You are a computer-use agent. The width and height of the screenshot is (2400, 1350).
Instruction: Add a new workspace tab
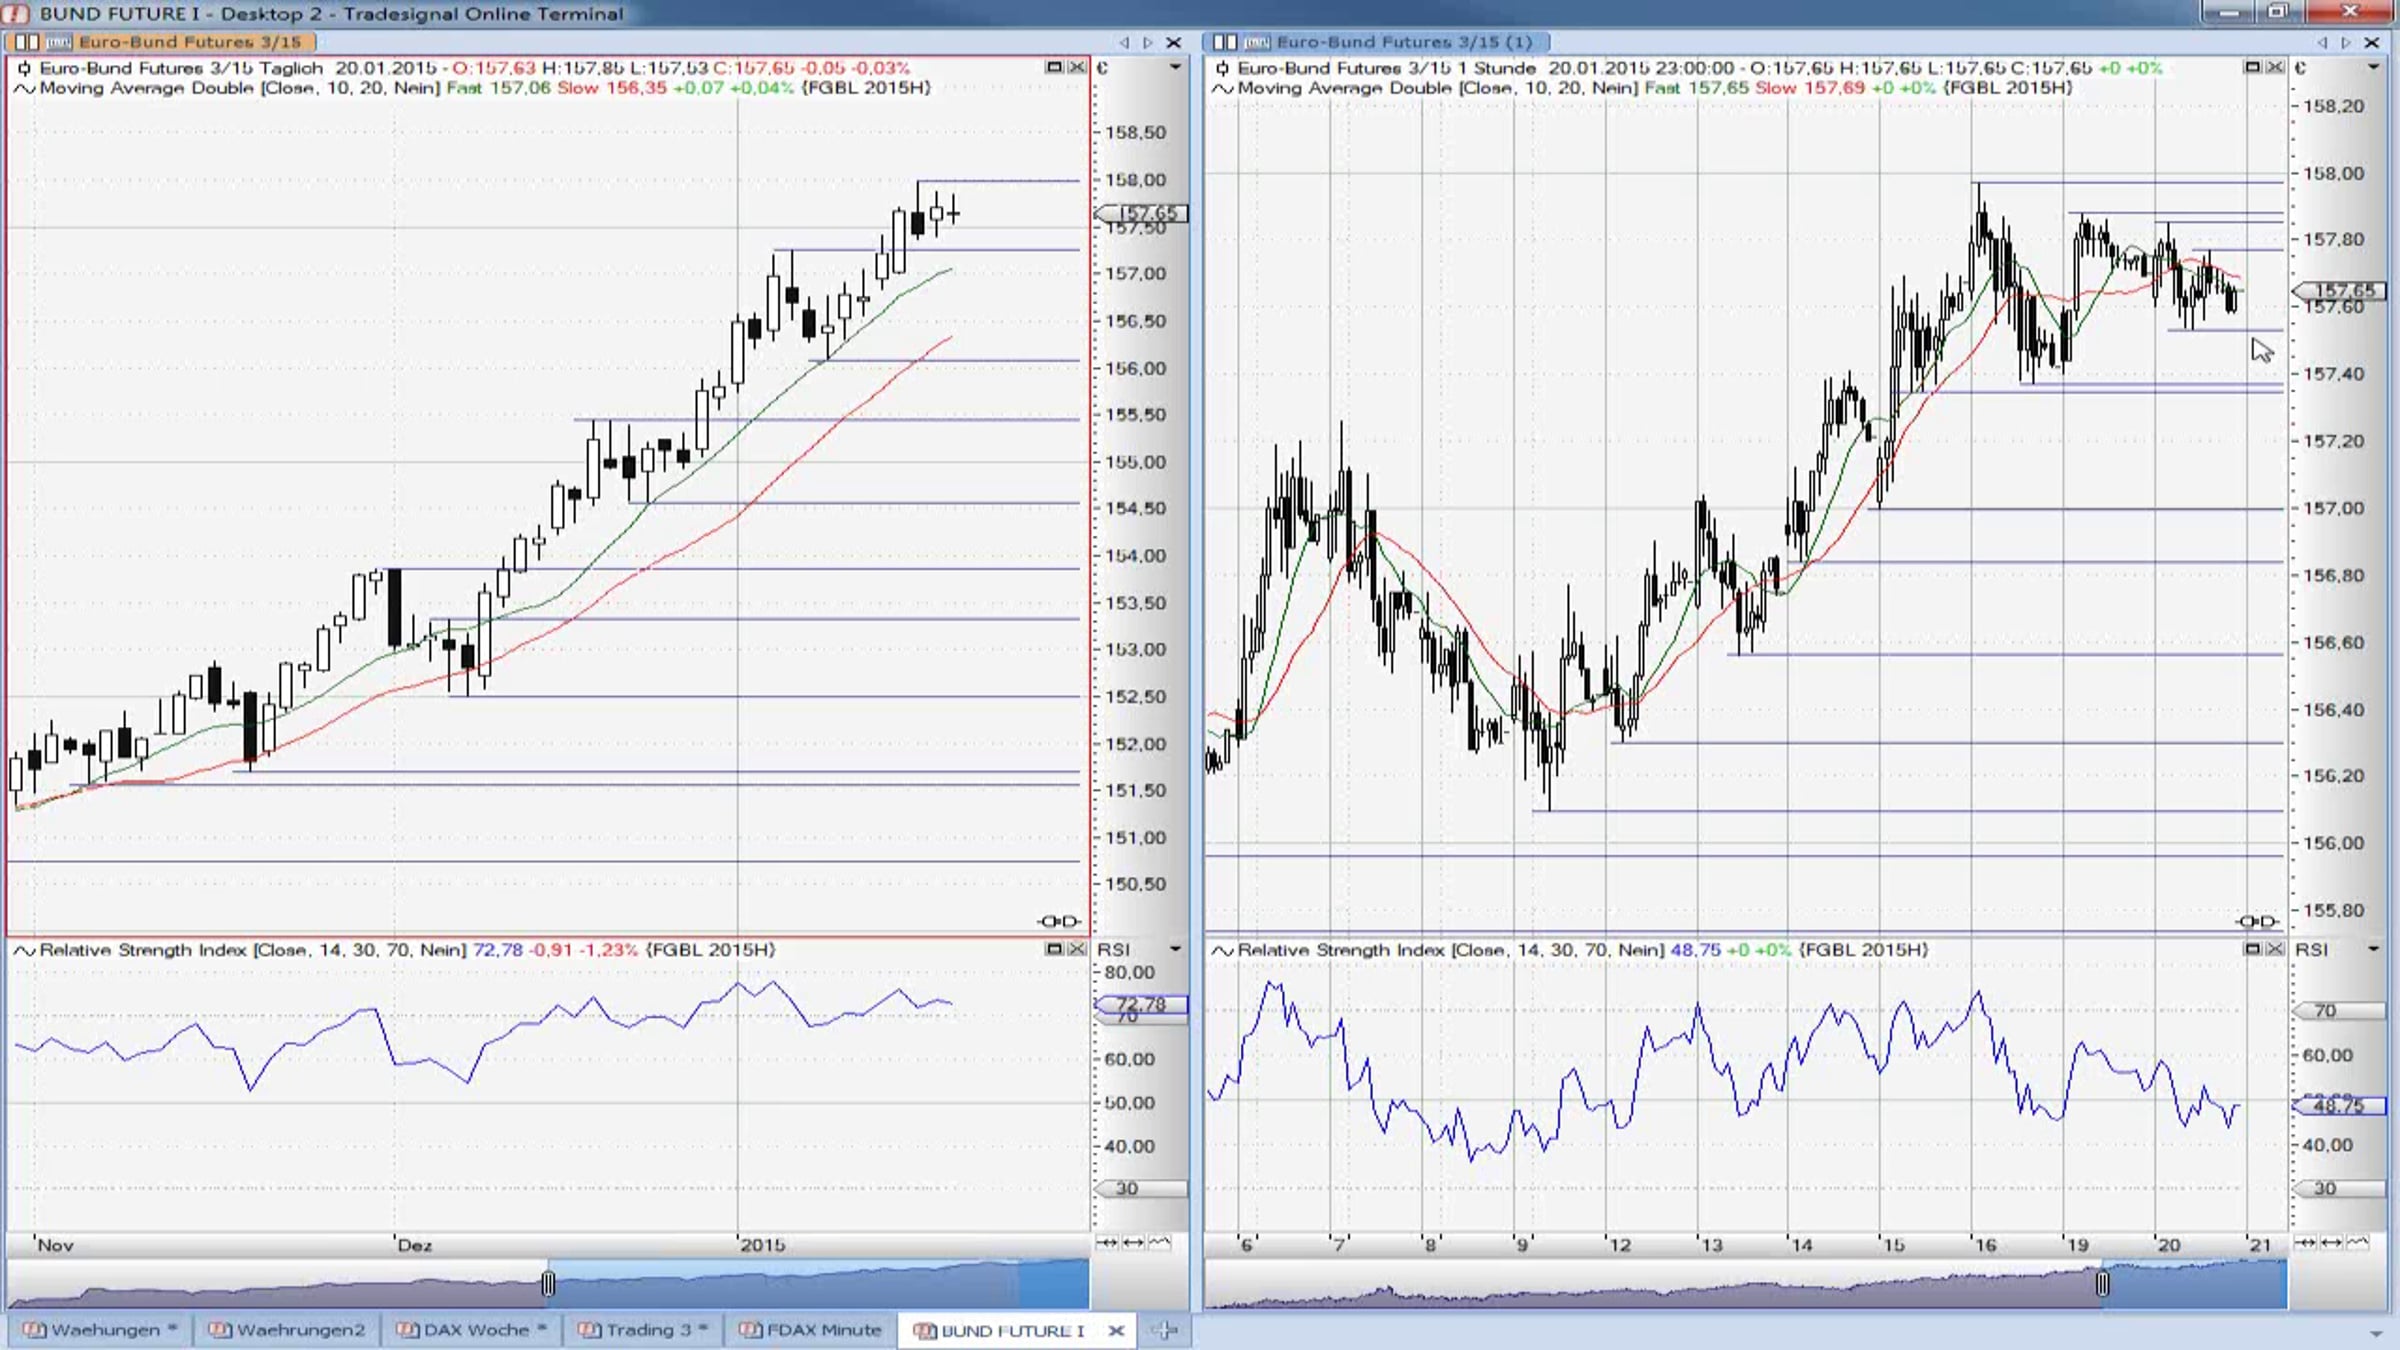tap(1164, 1330)
